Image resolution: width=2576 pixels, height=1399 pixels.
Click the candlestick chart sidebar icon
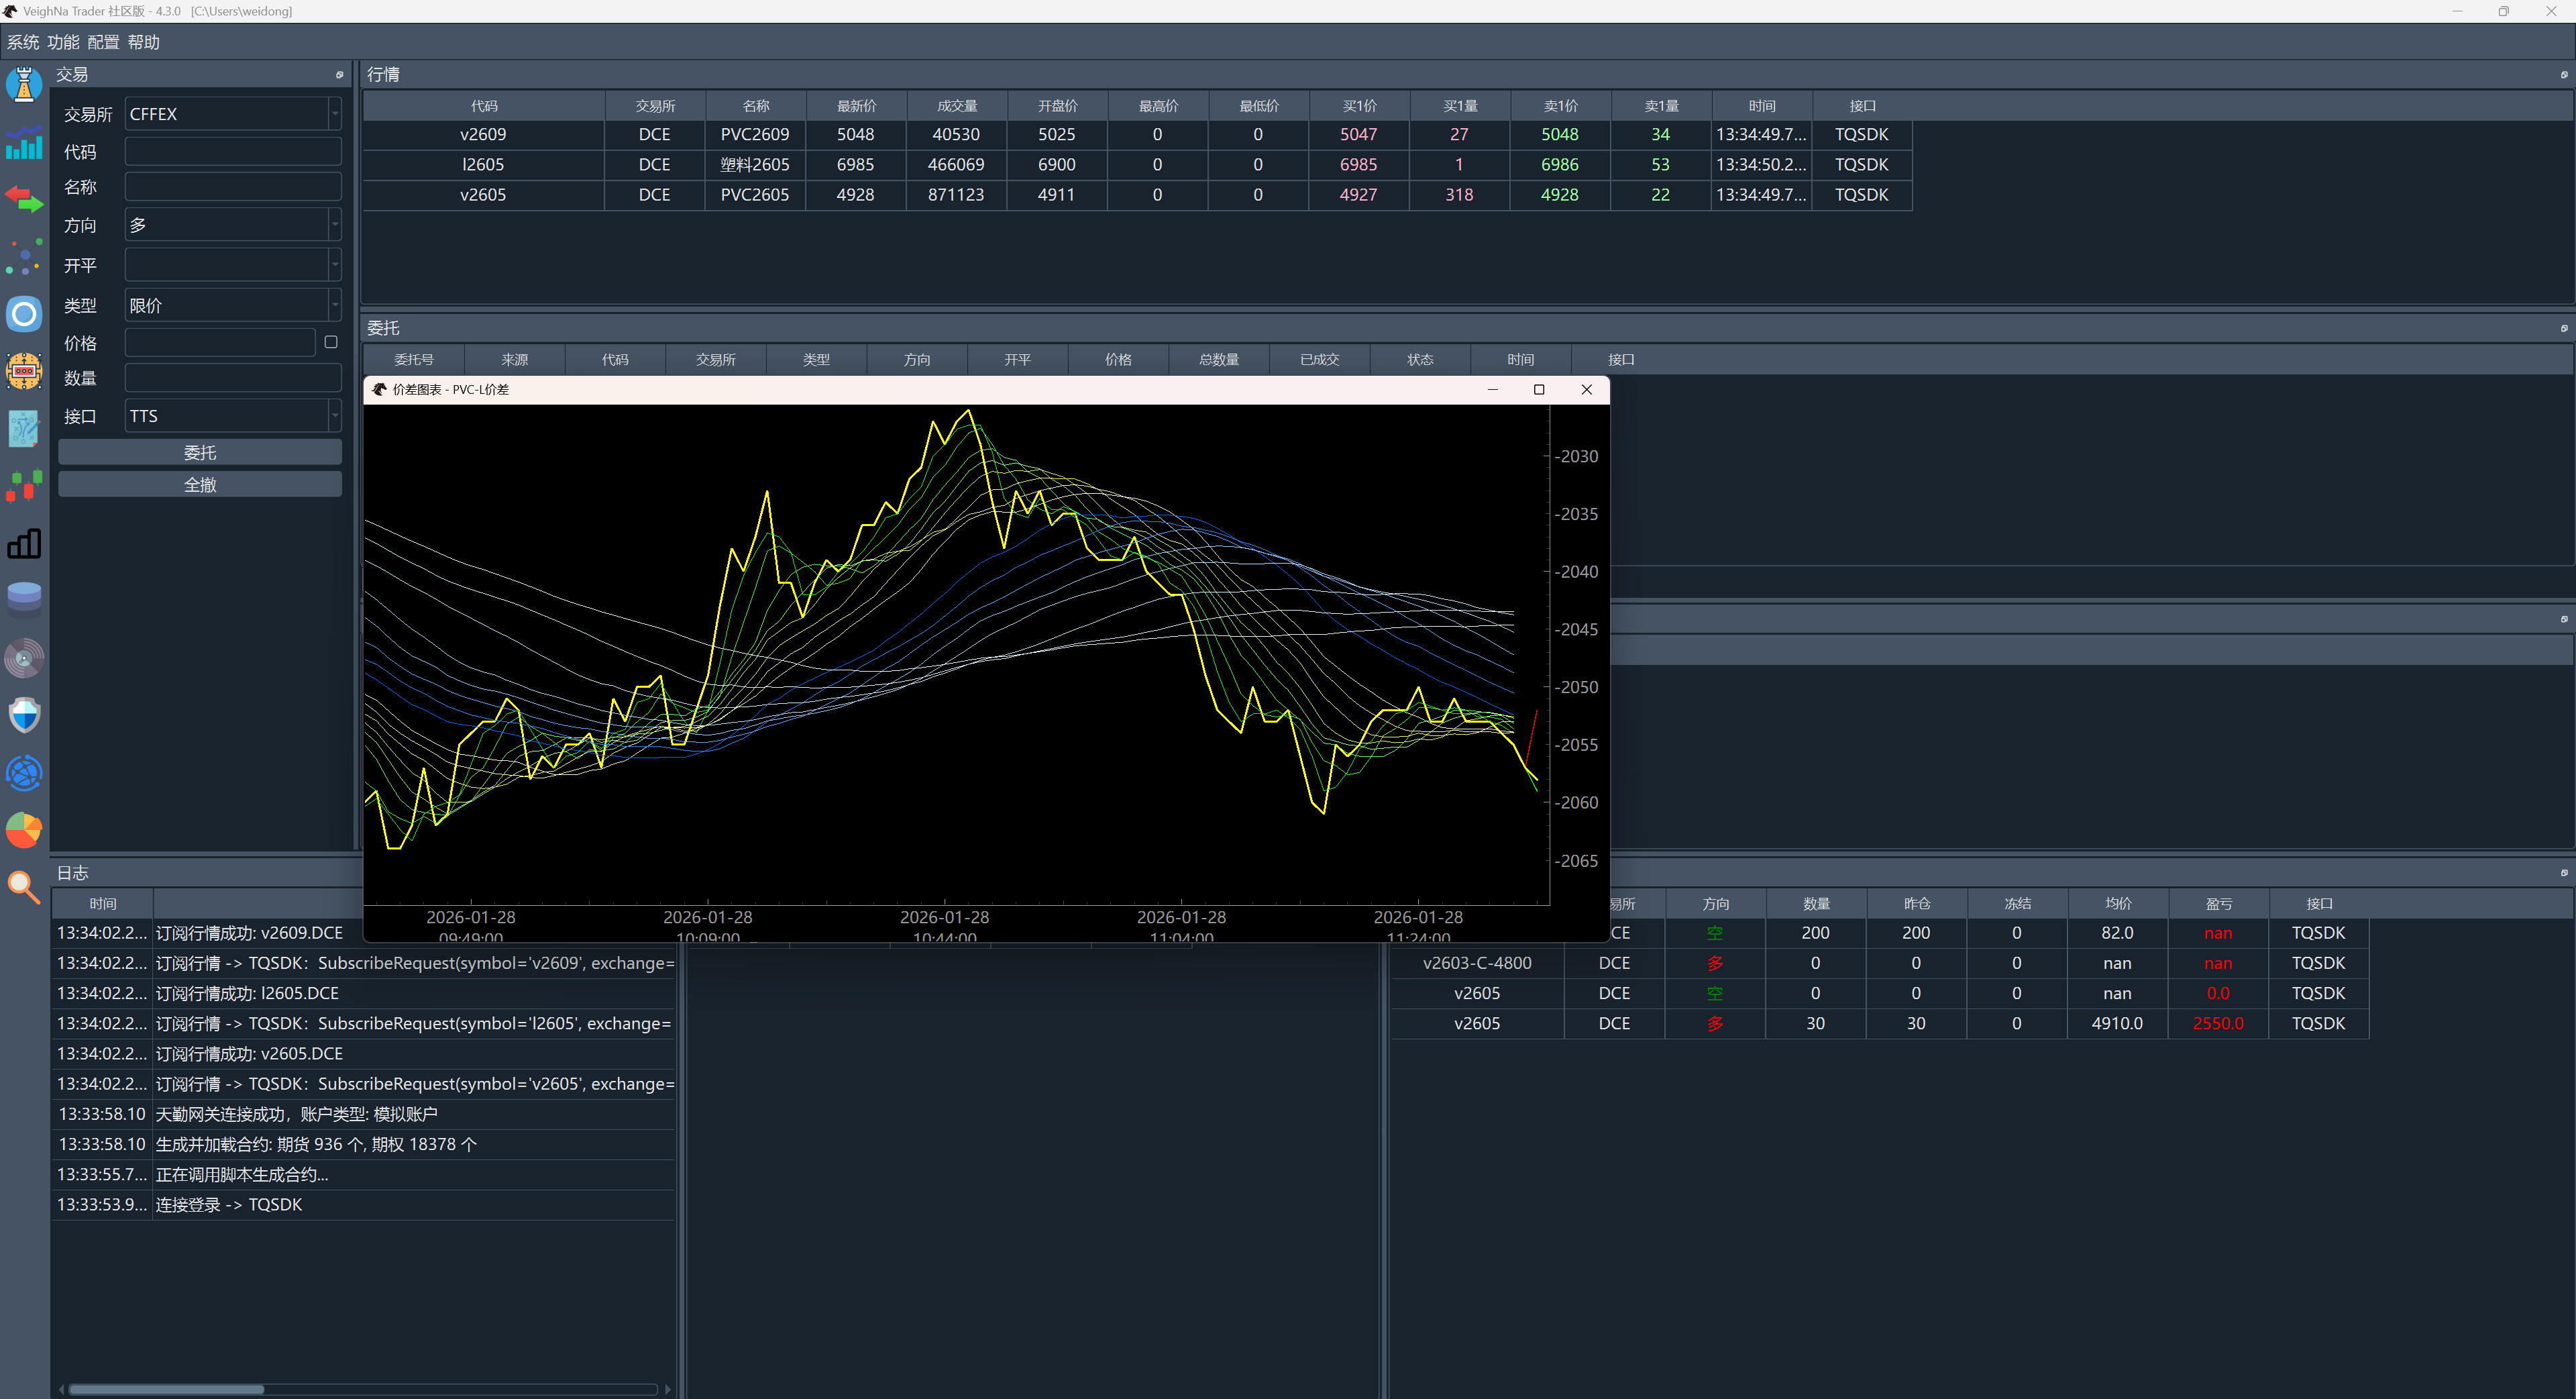coord(24,486)
